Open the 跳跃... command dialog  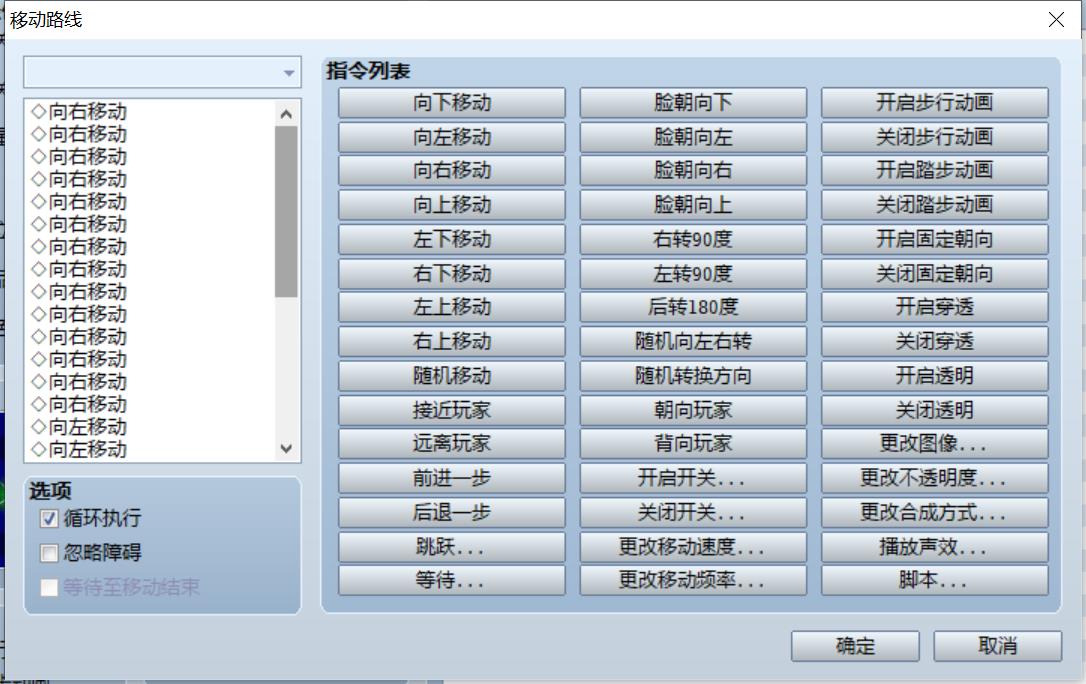[452, 547]
